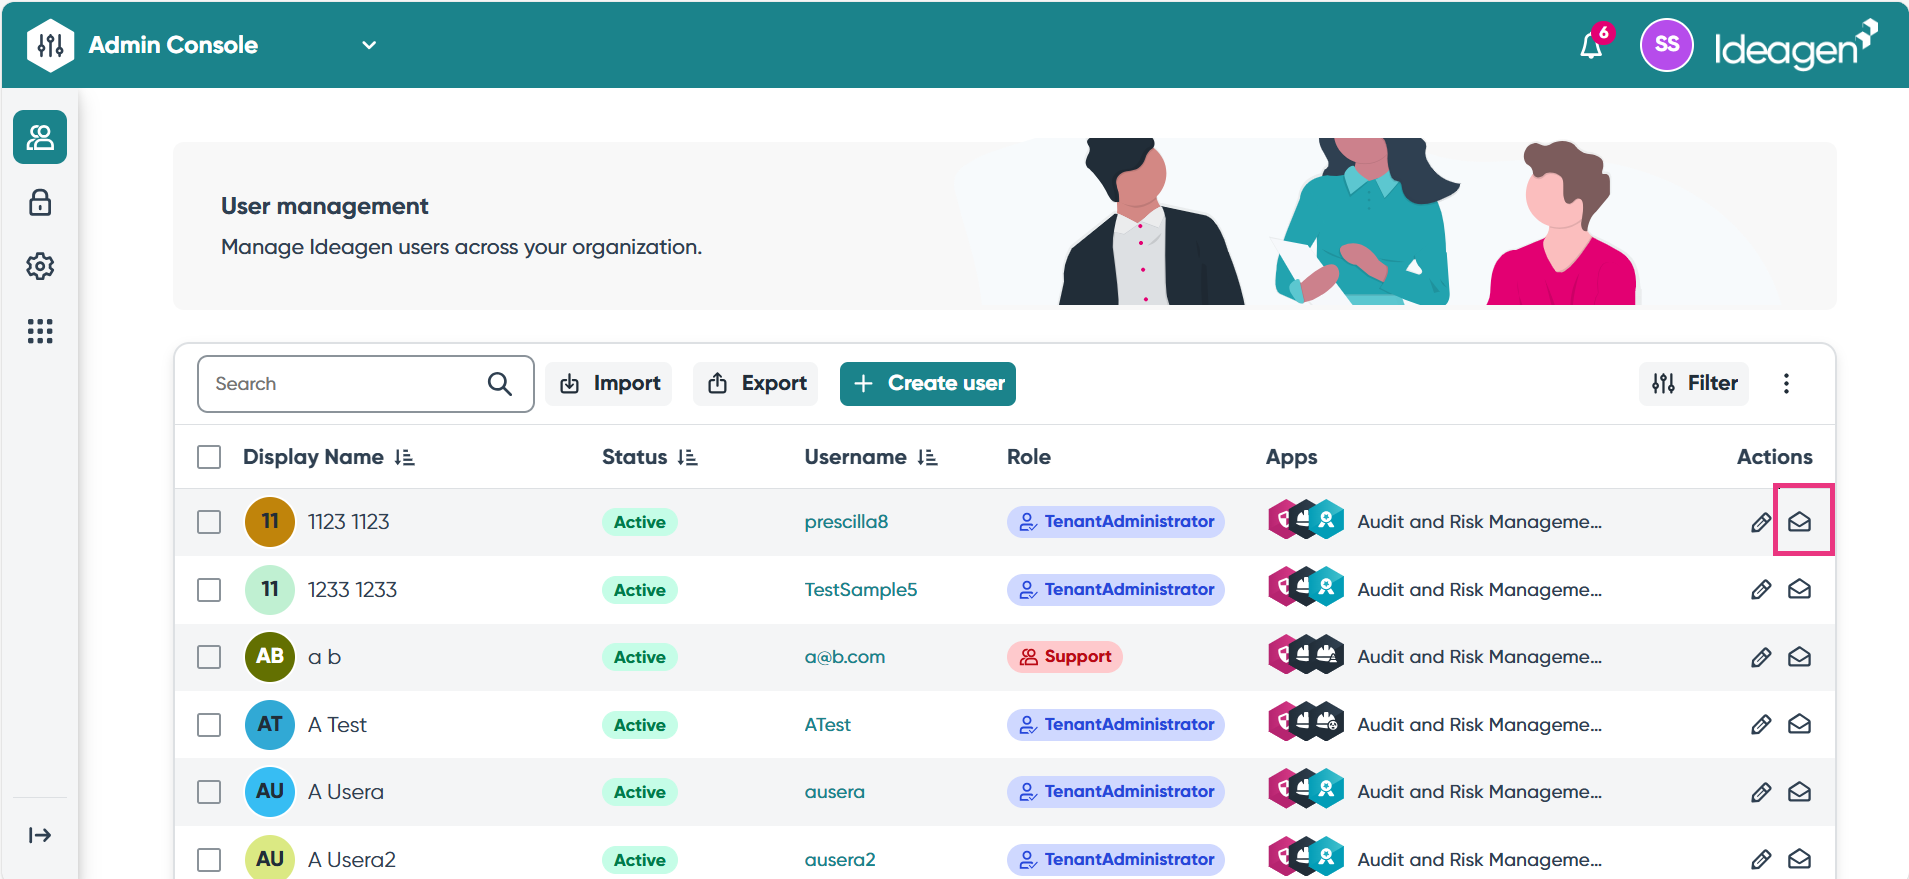The image size is (1909, 879).
Task: Select all users with header checkbox
Action: coord(209,457)
